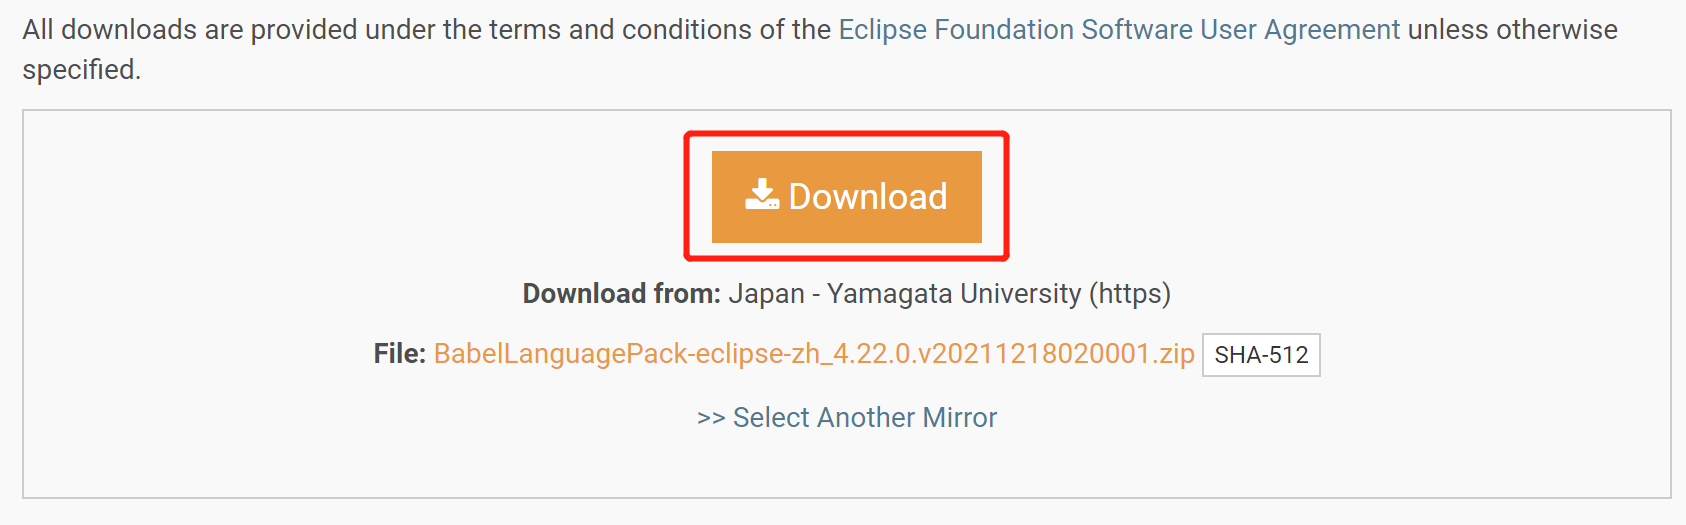1686x525 pixels.
Task: Open the Eclipse Foundation Software User Agreement
Action: (x=1118, y=30)
